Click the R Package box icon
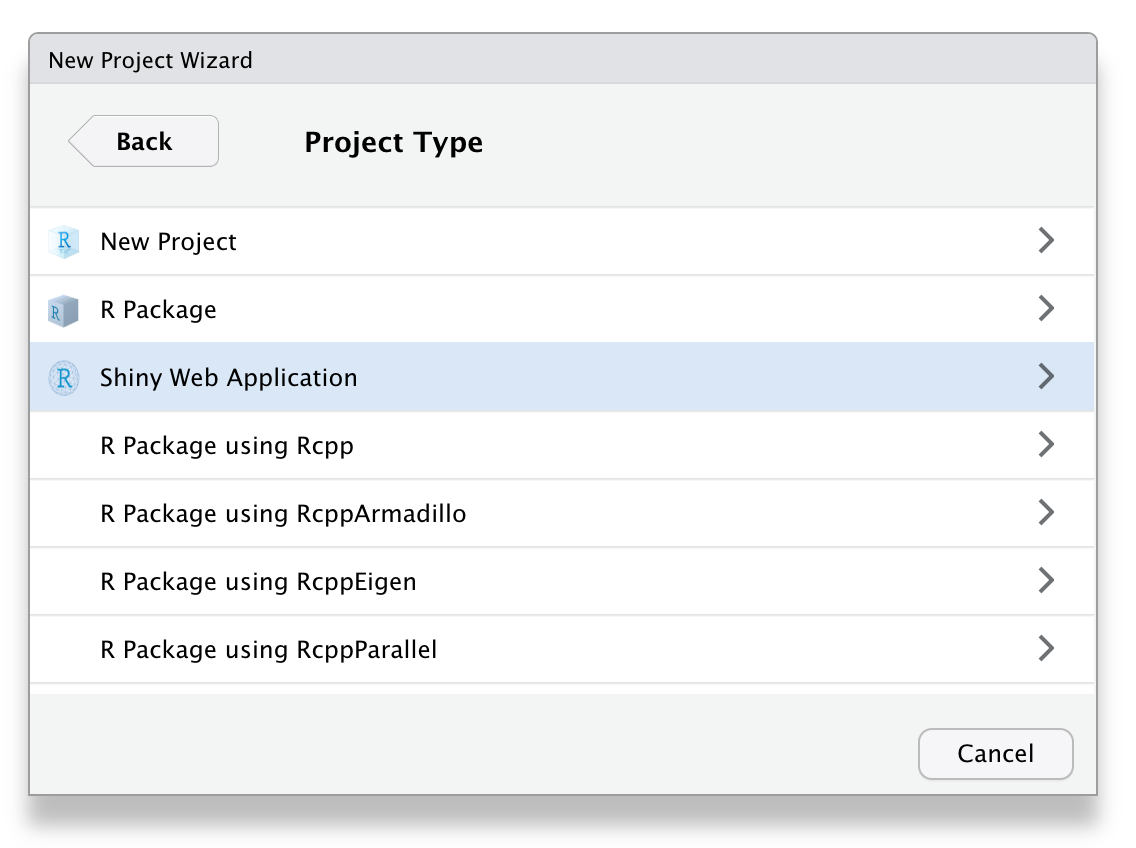This screenshot has height=848, width=1136. point(63,310)
